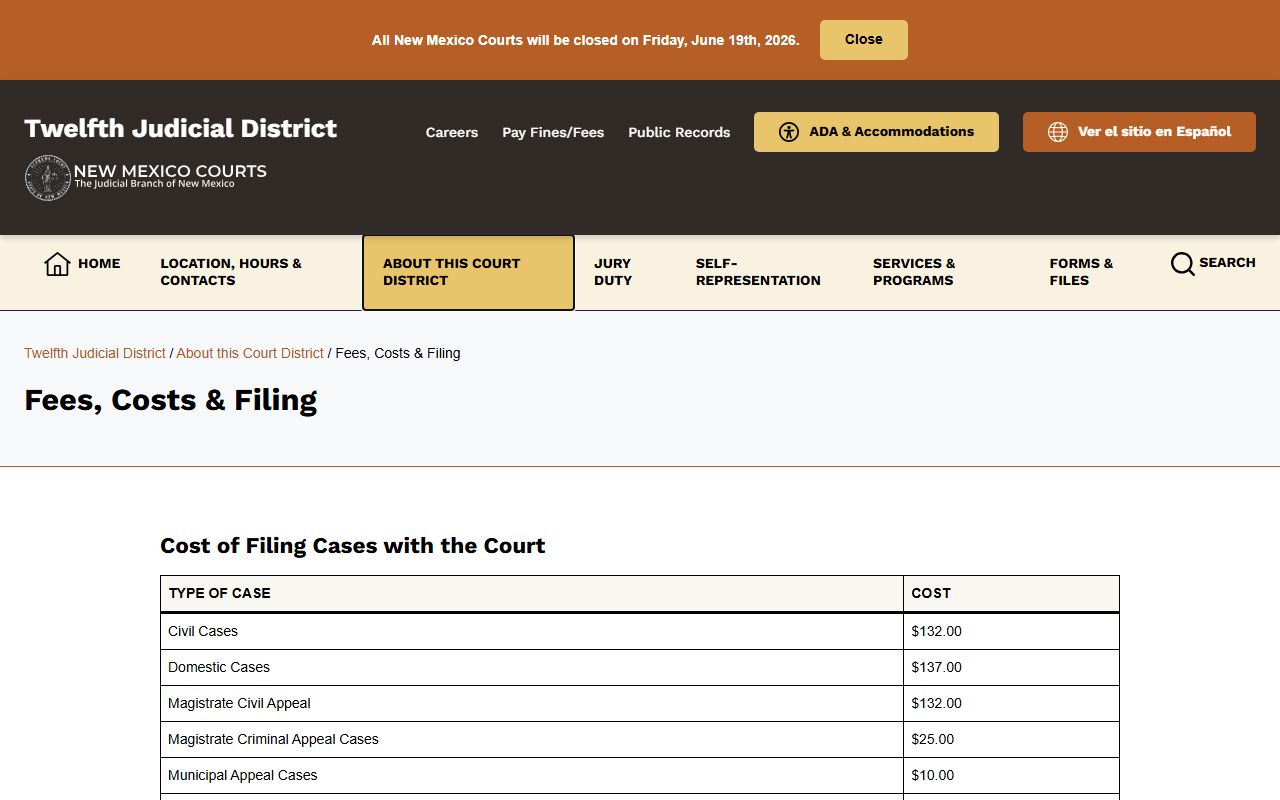Select the Magistrate Civil Appeal $132.00 cost

coord(1011,703)
